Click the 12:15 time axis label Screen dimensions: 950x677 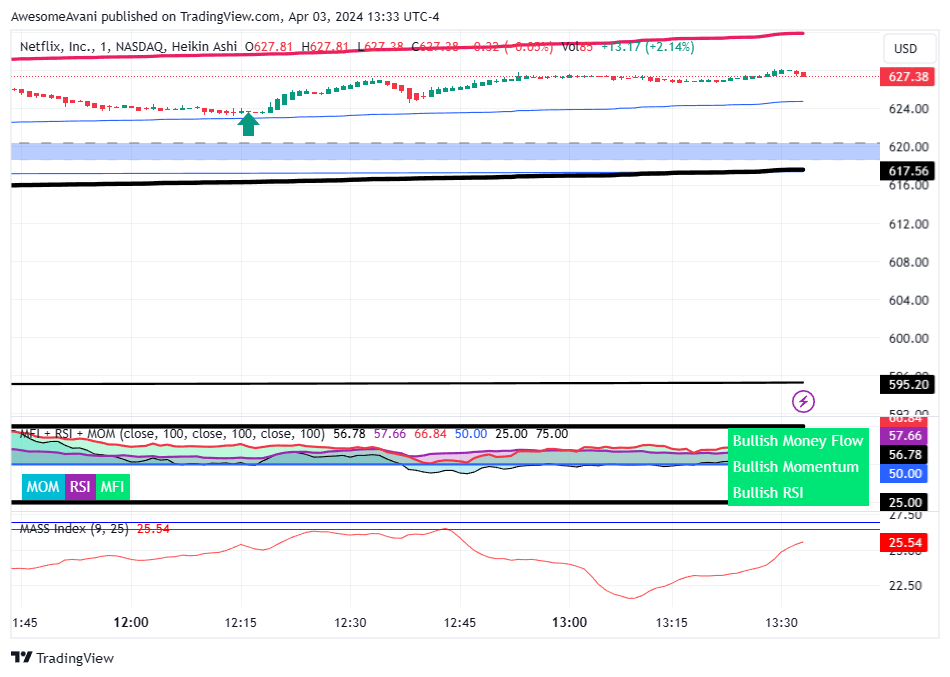coord(241,622)
